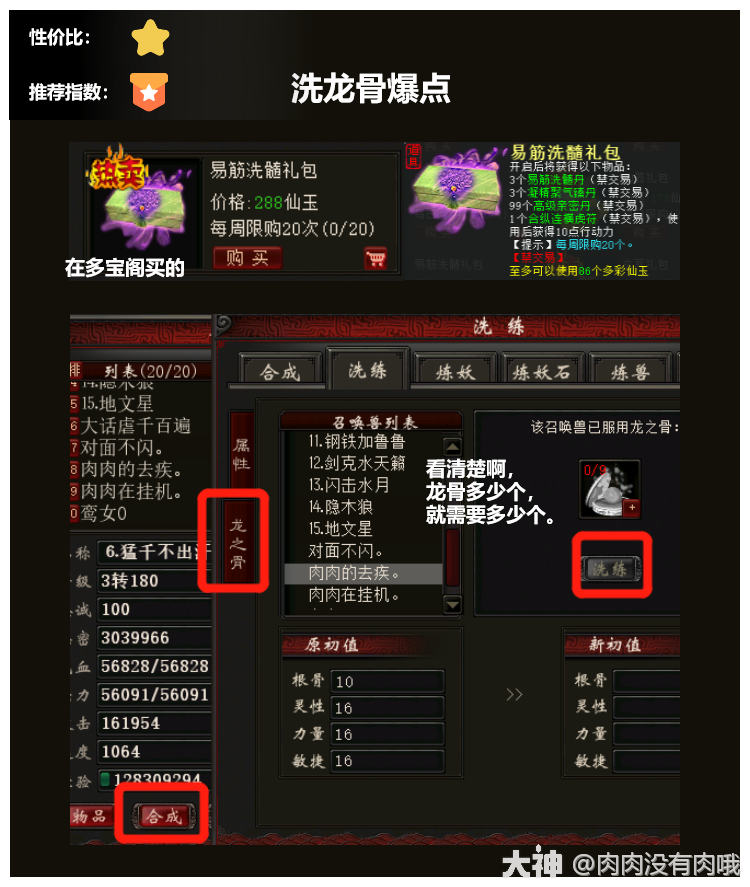Click the tooltip gift box illustration
Screen dimensions: 750x887
click(x=455, y=190)
